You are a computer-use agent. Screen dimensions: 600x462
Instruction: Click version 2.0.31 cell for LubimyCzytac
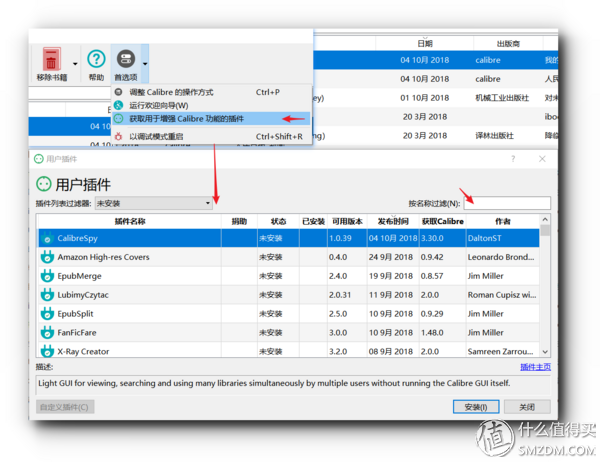[x=347, y=295]
